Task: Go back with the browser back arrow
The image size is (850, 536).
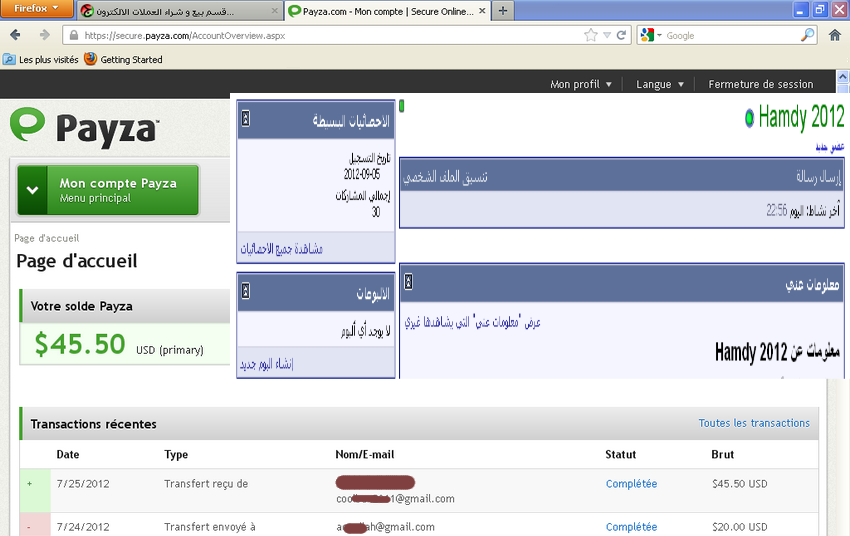Action: [x=15, y=35]
